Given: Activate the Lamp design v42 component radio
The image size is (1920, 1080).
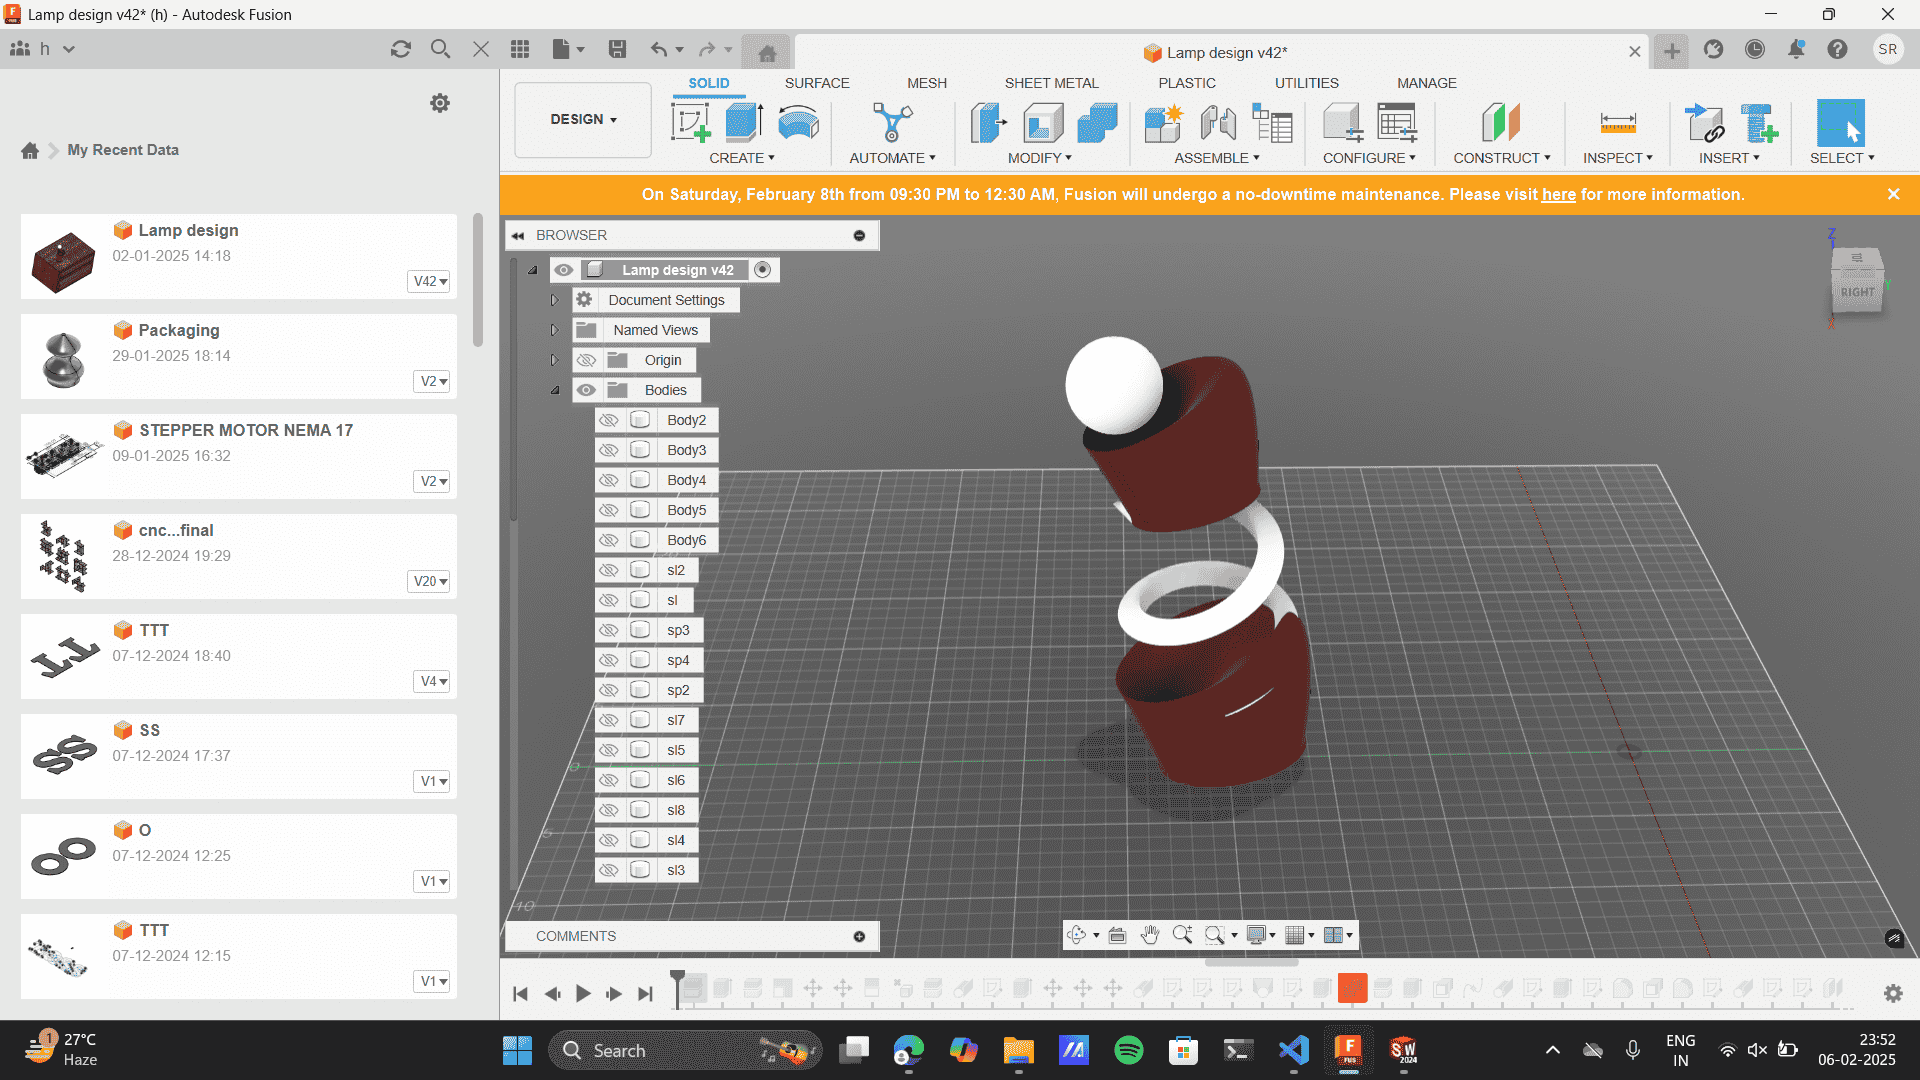Looking at the screenshot, I should click(763, 270).
